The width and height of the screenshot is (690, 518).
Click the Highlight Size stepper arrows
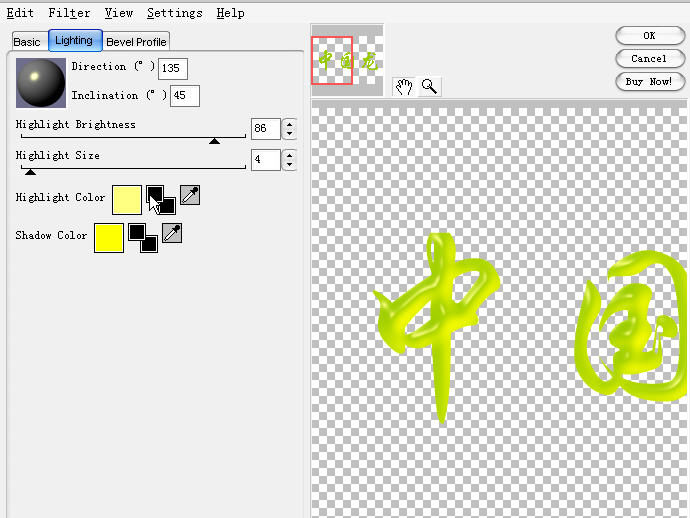pos(290,160)
